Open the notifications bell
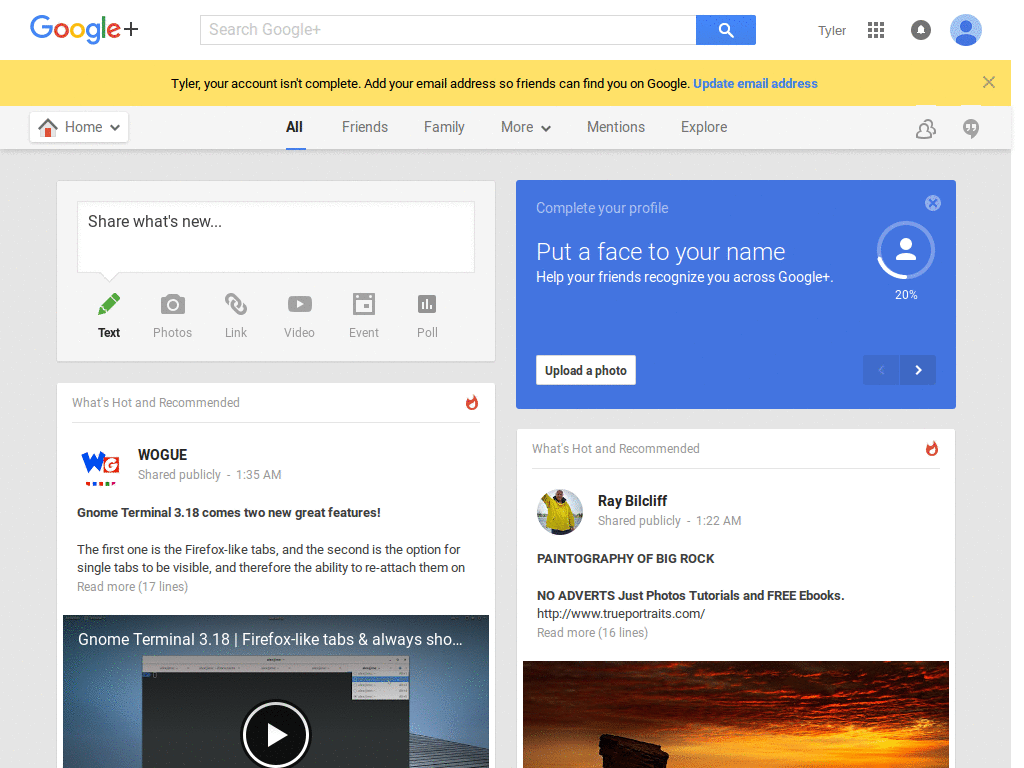 pyautogui.click(x=921, y=30)
